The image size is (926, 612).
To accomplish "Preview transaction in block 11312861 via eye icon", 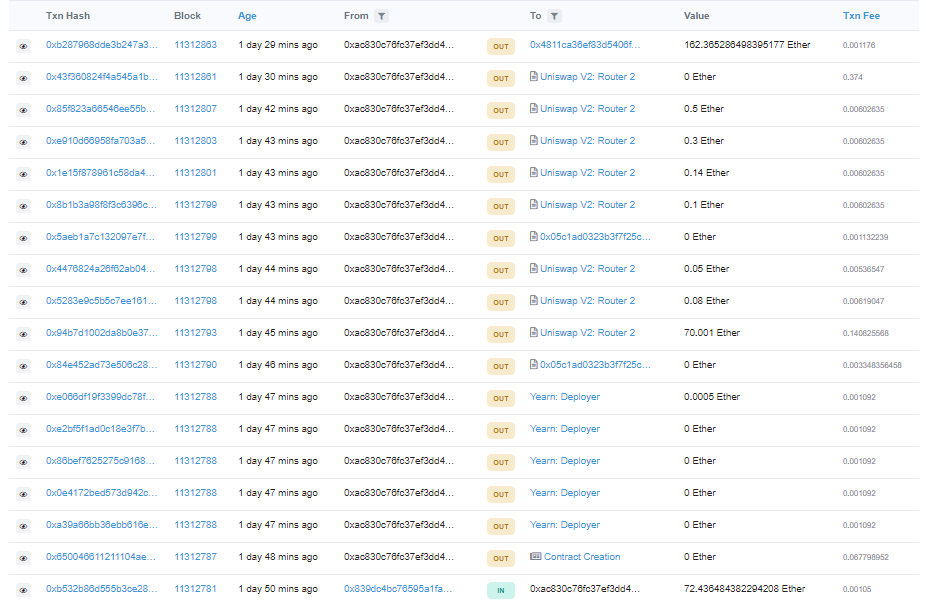I will 23,78.
